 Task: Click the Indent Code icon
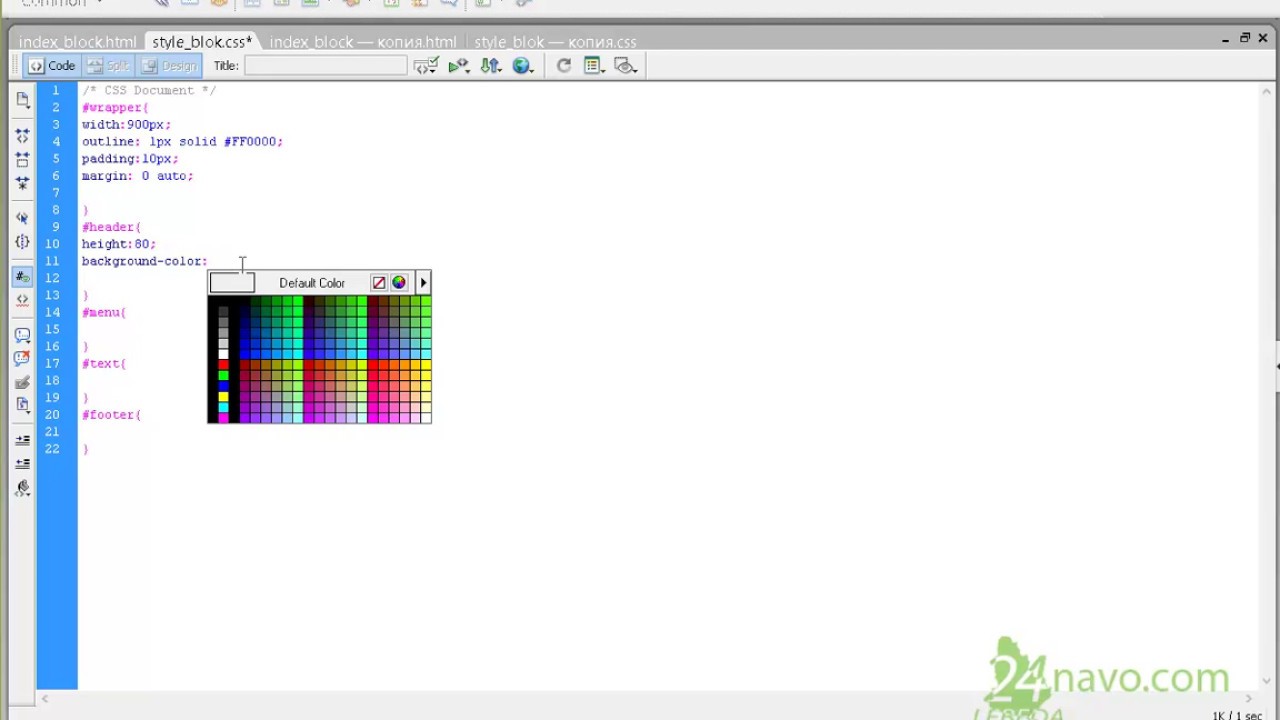[22, 440]
